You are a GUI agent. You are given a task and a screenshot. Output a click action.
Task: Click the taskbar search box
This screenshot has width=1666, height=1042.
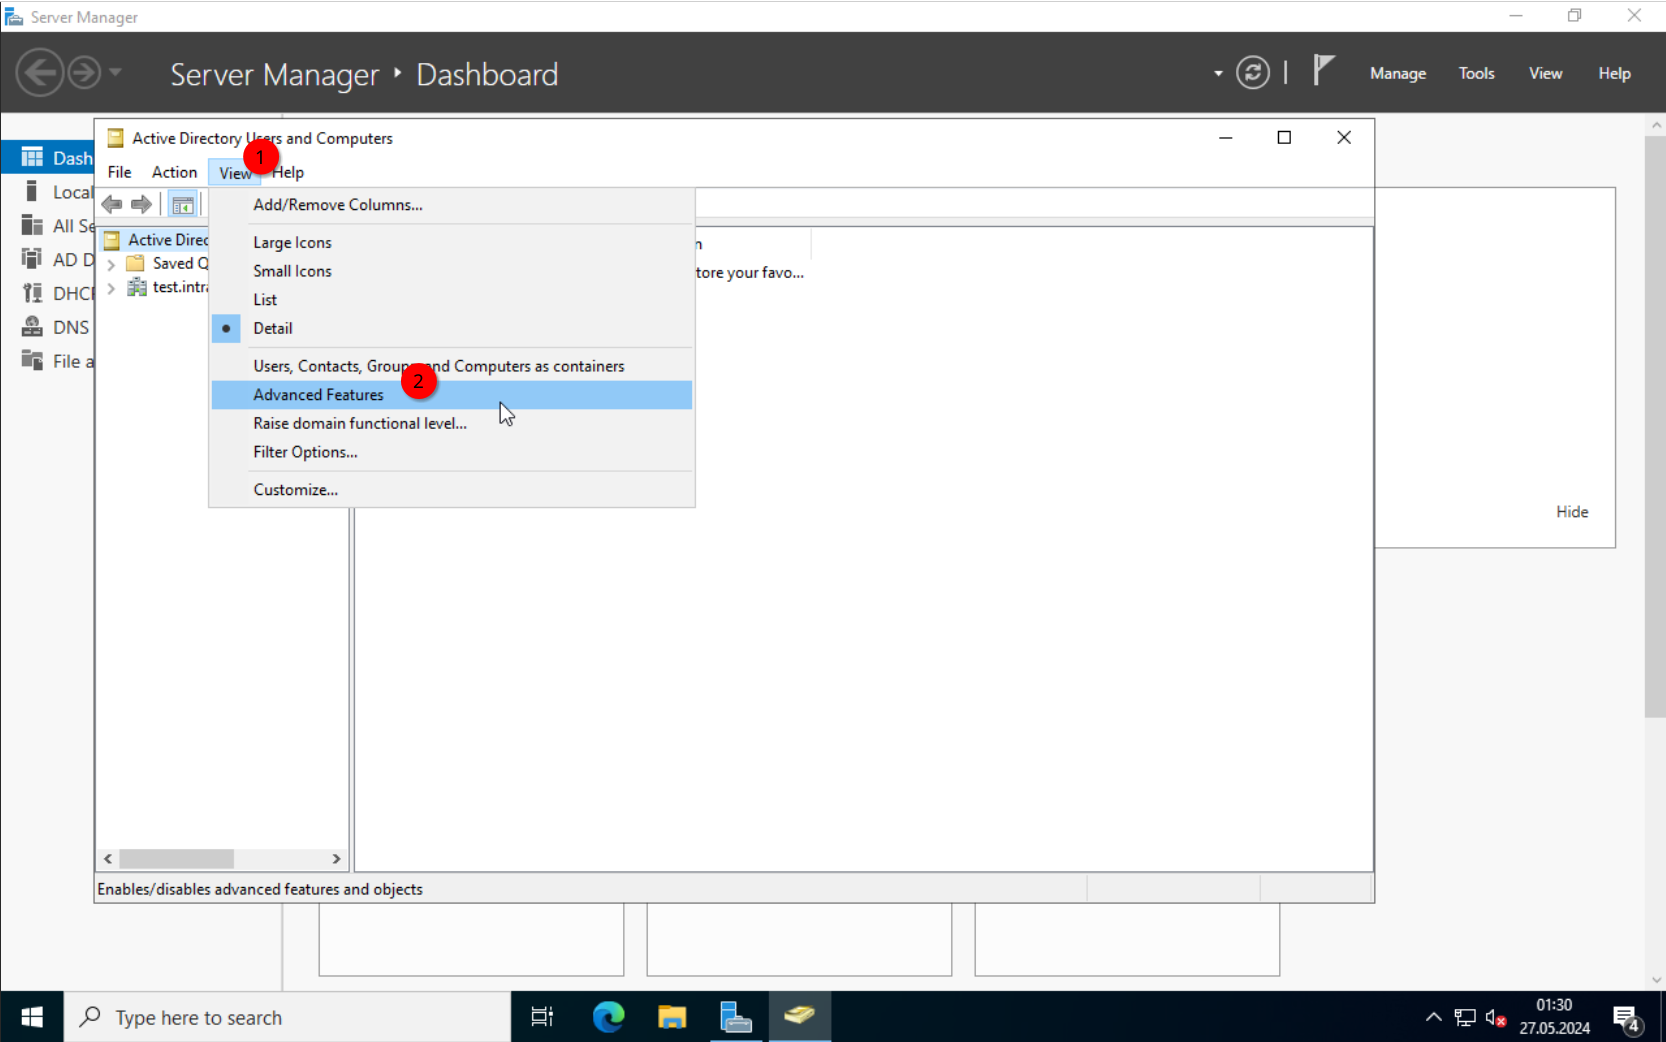[288, 1017]
